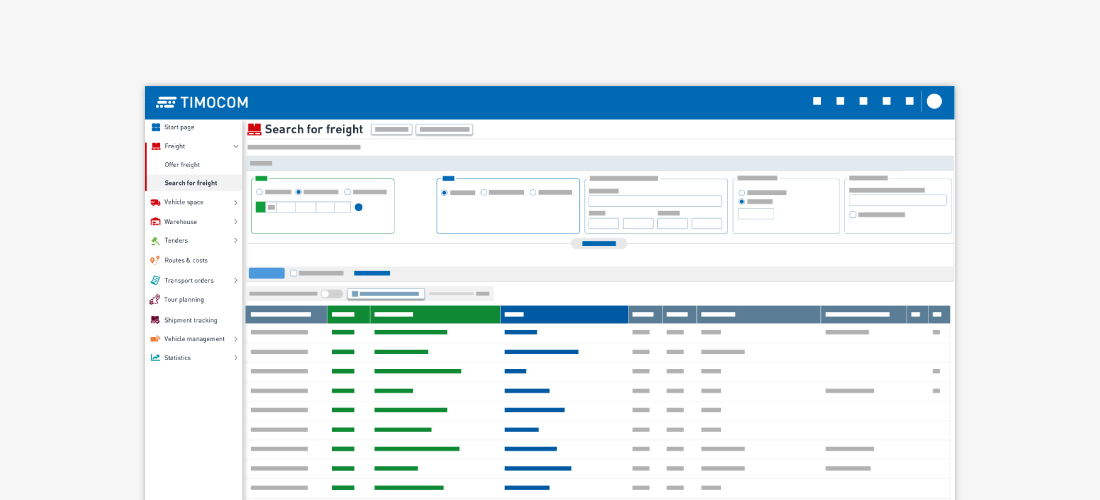Select Offer freight in sidebar

(x=183, y=165)
